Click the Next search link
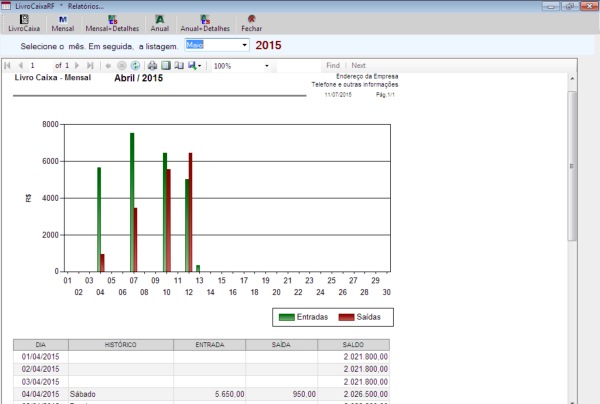 tap(358, 65)
